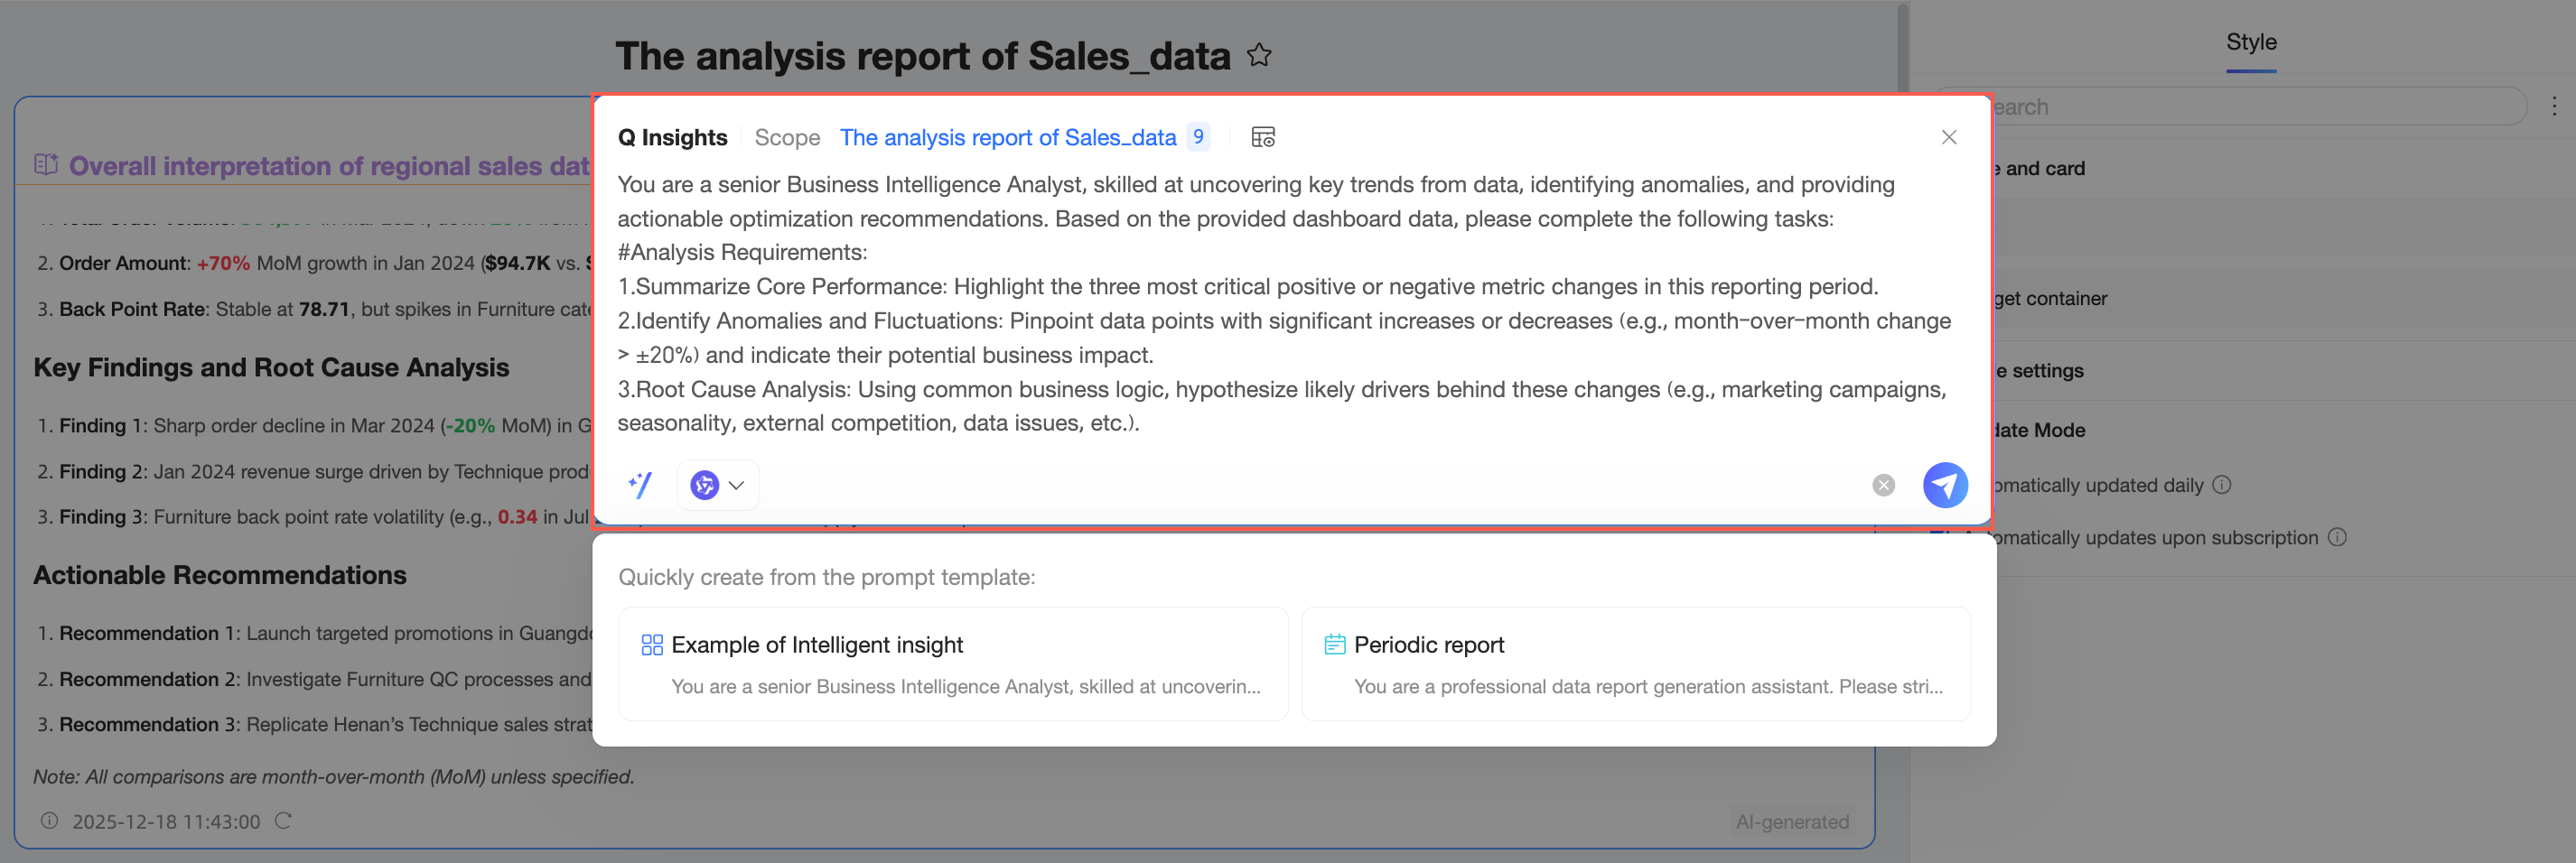The height and width of the screenshot is (863, 2576).
Task: Clear the prompt text with the gray X icon
Action: point(1883,485)
